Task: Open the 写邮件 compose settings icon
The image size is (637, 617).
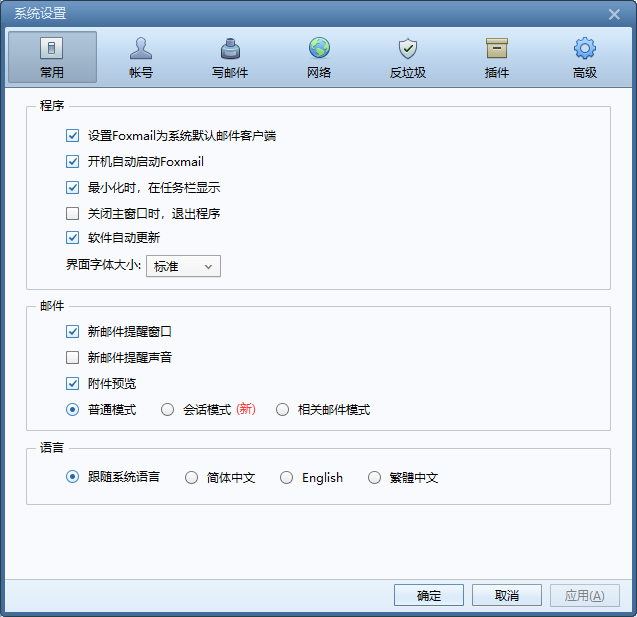Action: [x=230, y=48]
